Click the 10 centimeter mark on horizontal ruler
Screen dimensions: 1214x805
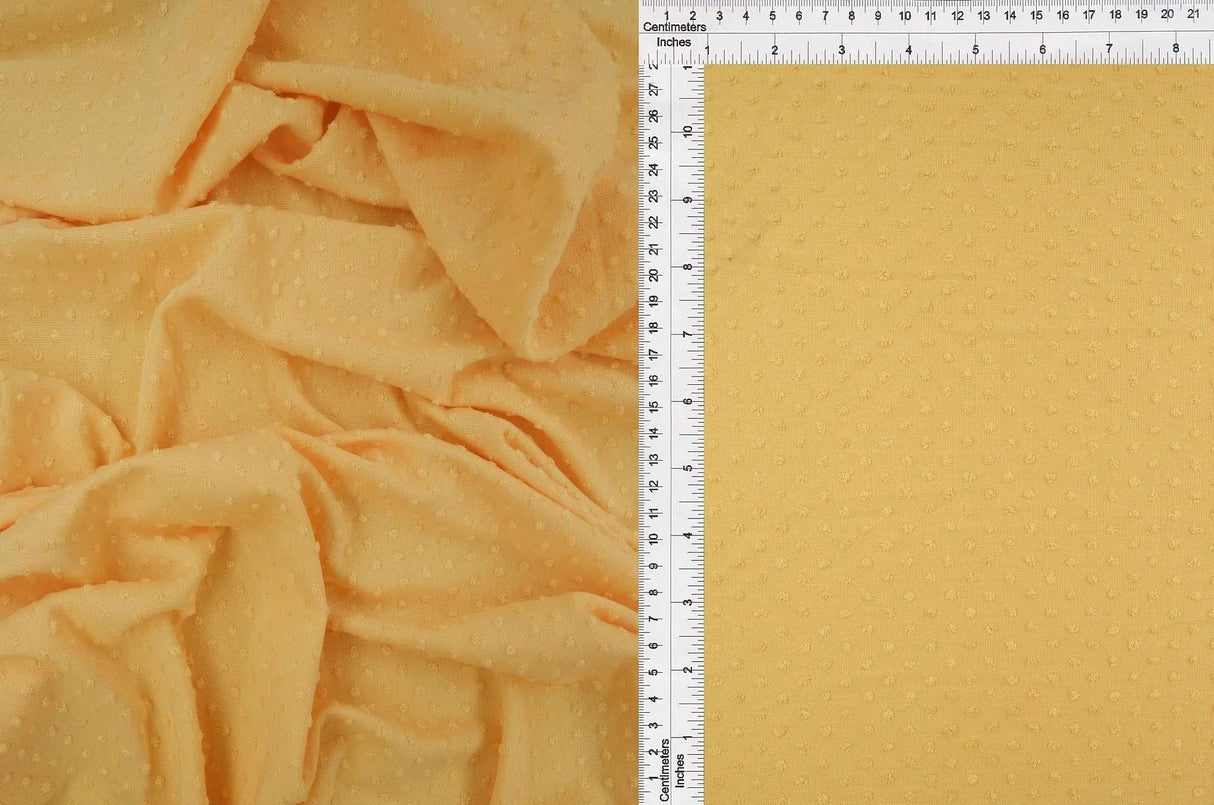click(904, 15)
